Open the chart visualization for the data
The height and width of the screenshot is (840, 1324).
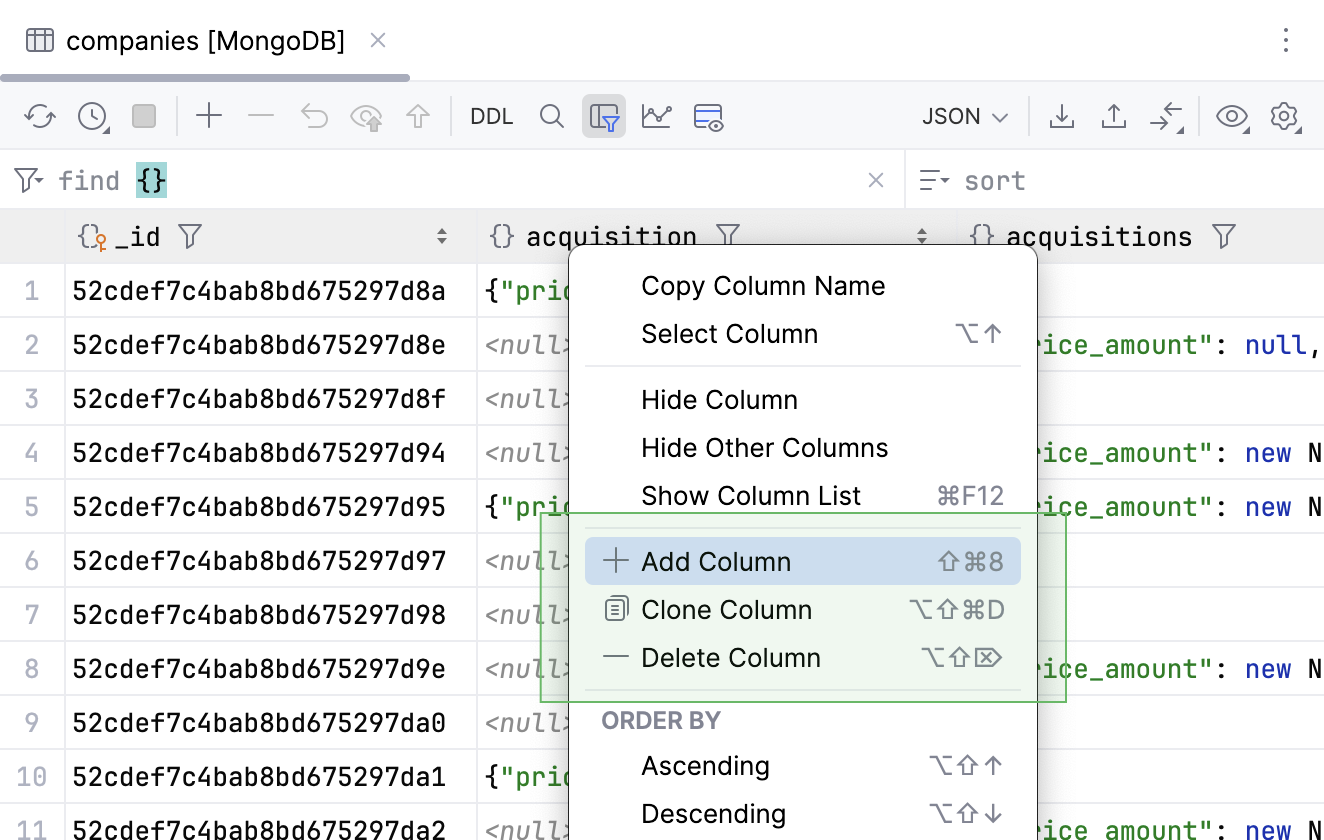[657, 116]
